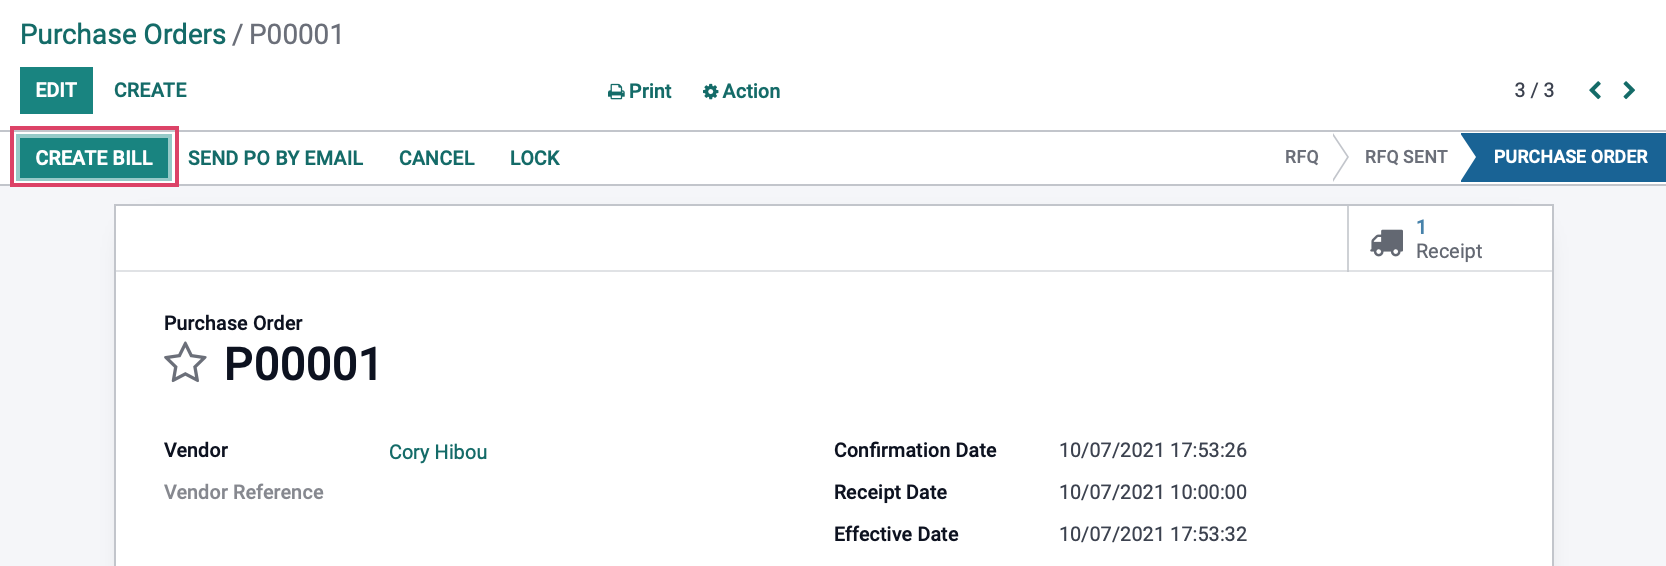Screen dimensions: 1666x566
Task: Mark P00001 as favorite with star icon
Action: (x=185, y=363)
